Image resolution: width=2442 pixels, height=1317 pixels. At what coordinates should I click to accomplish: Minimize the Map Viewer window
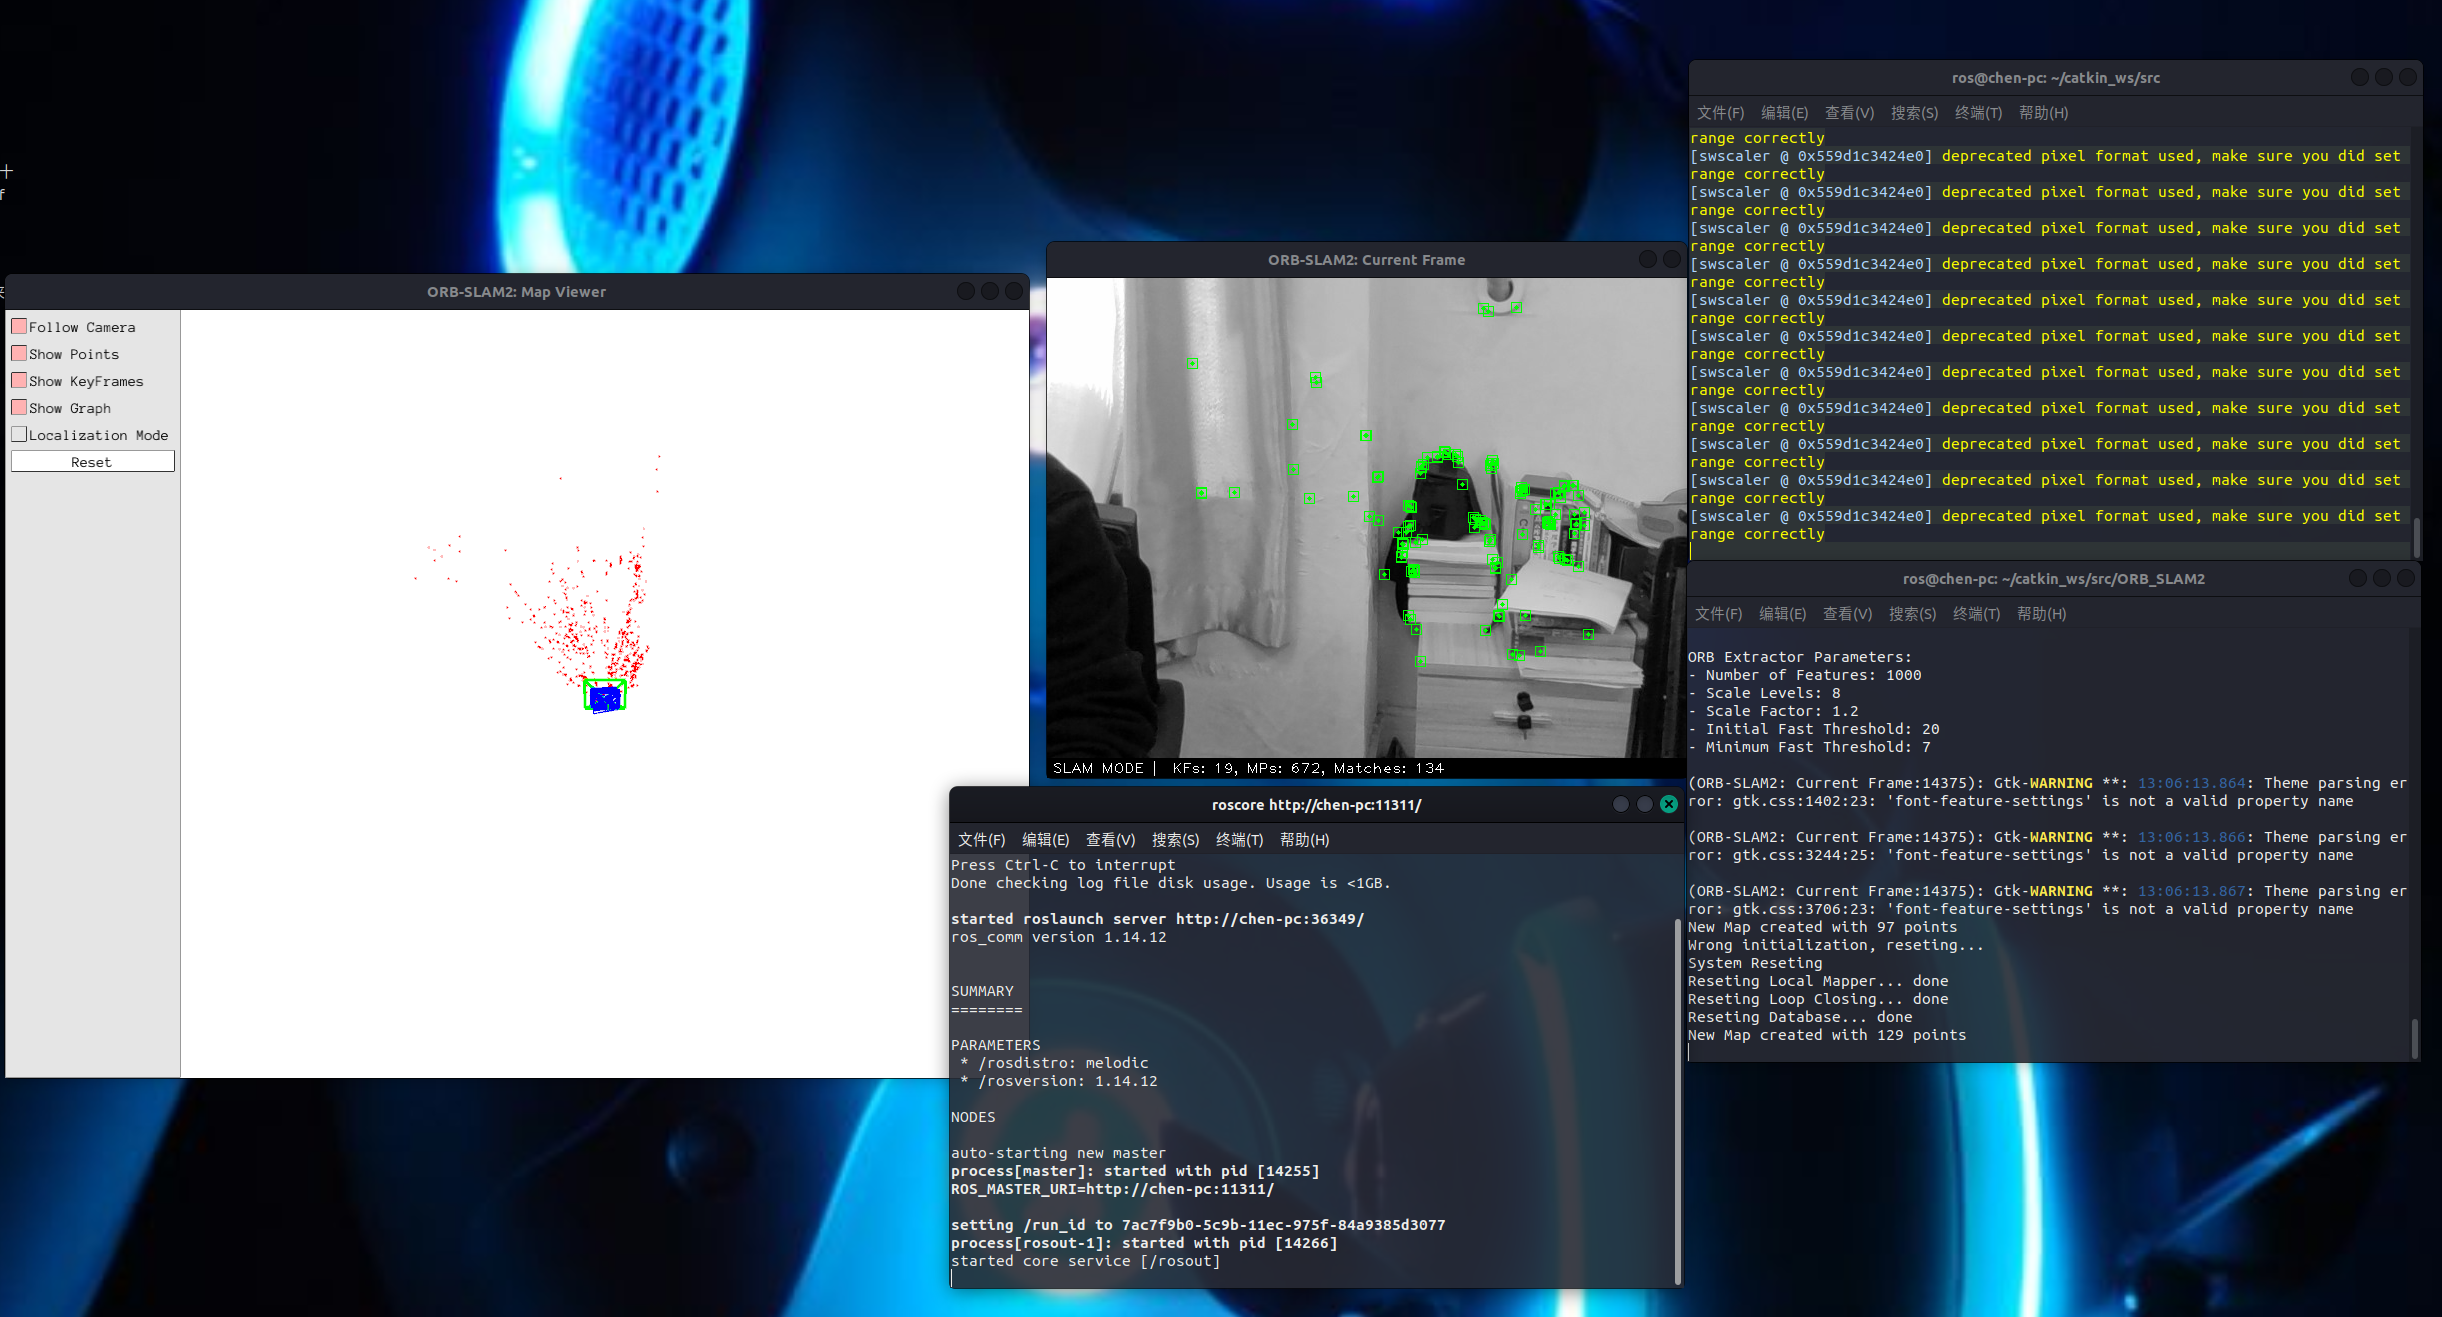point(965,291)
